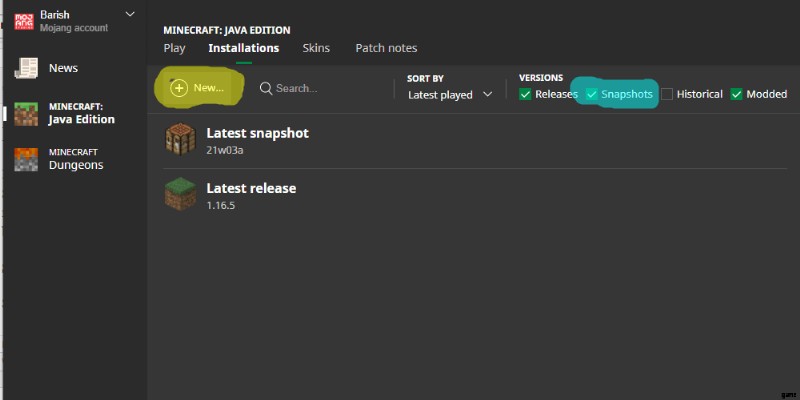Screen dimensions: 800x400
Task: Select the Latest release 1.16.5 installation
Action: click(x=251, y=196)
